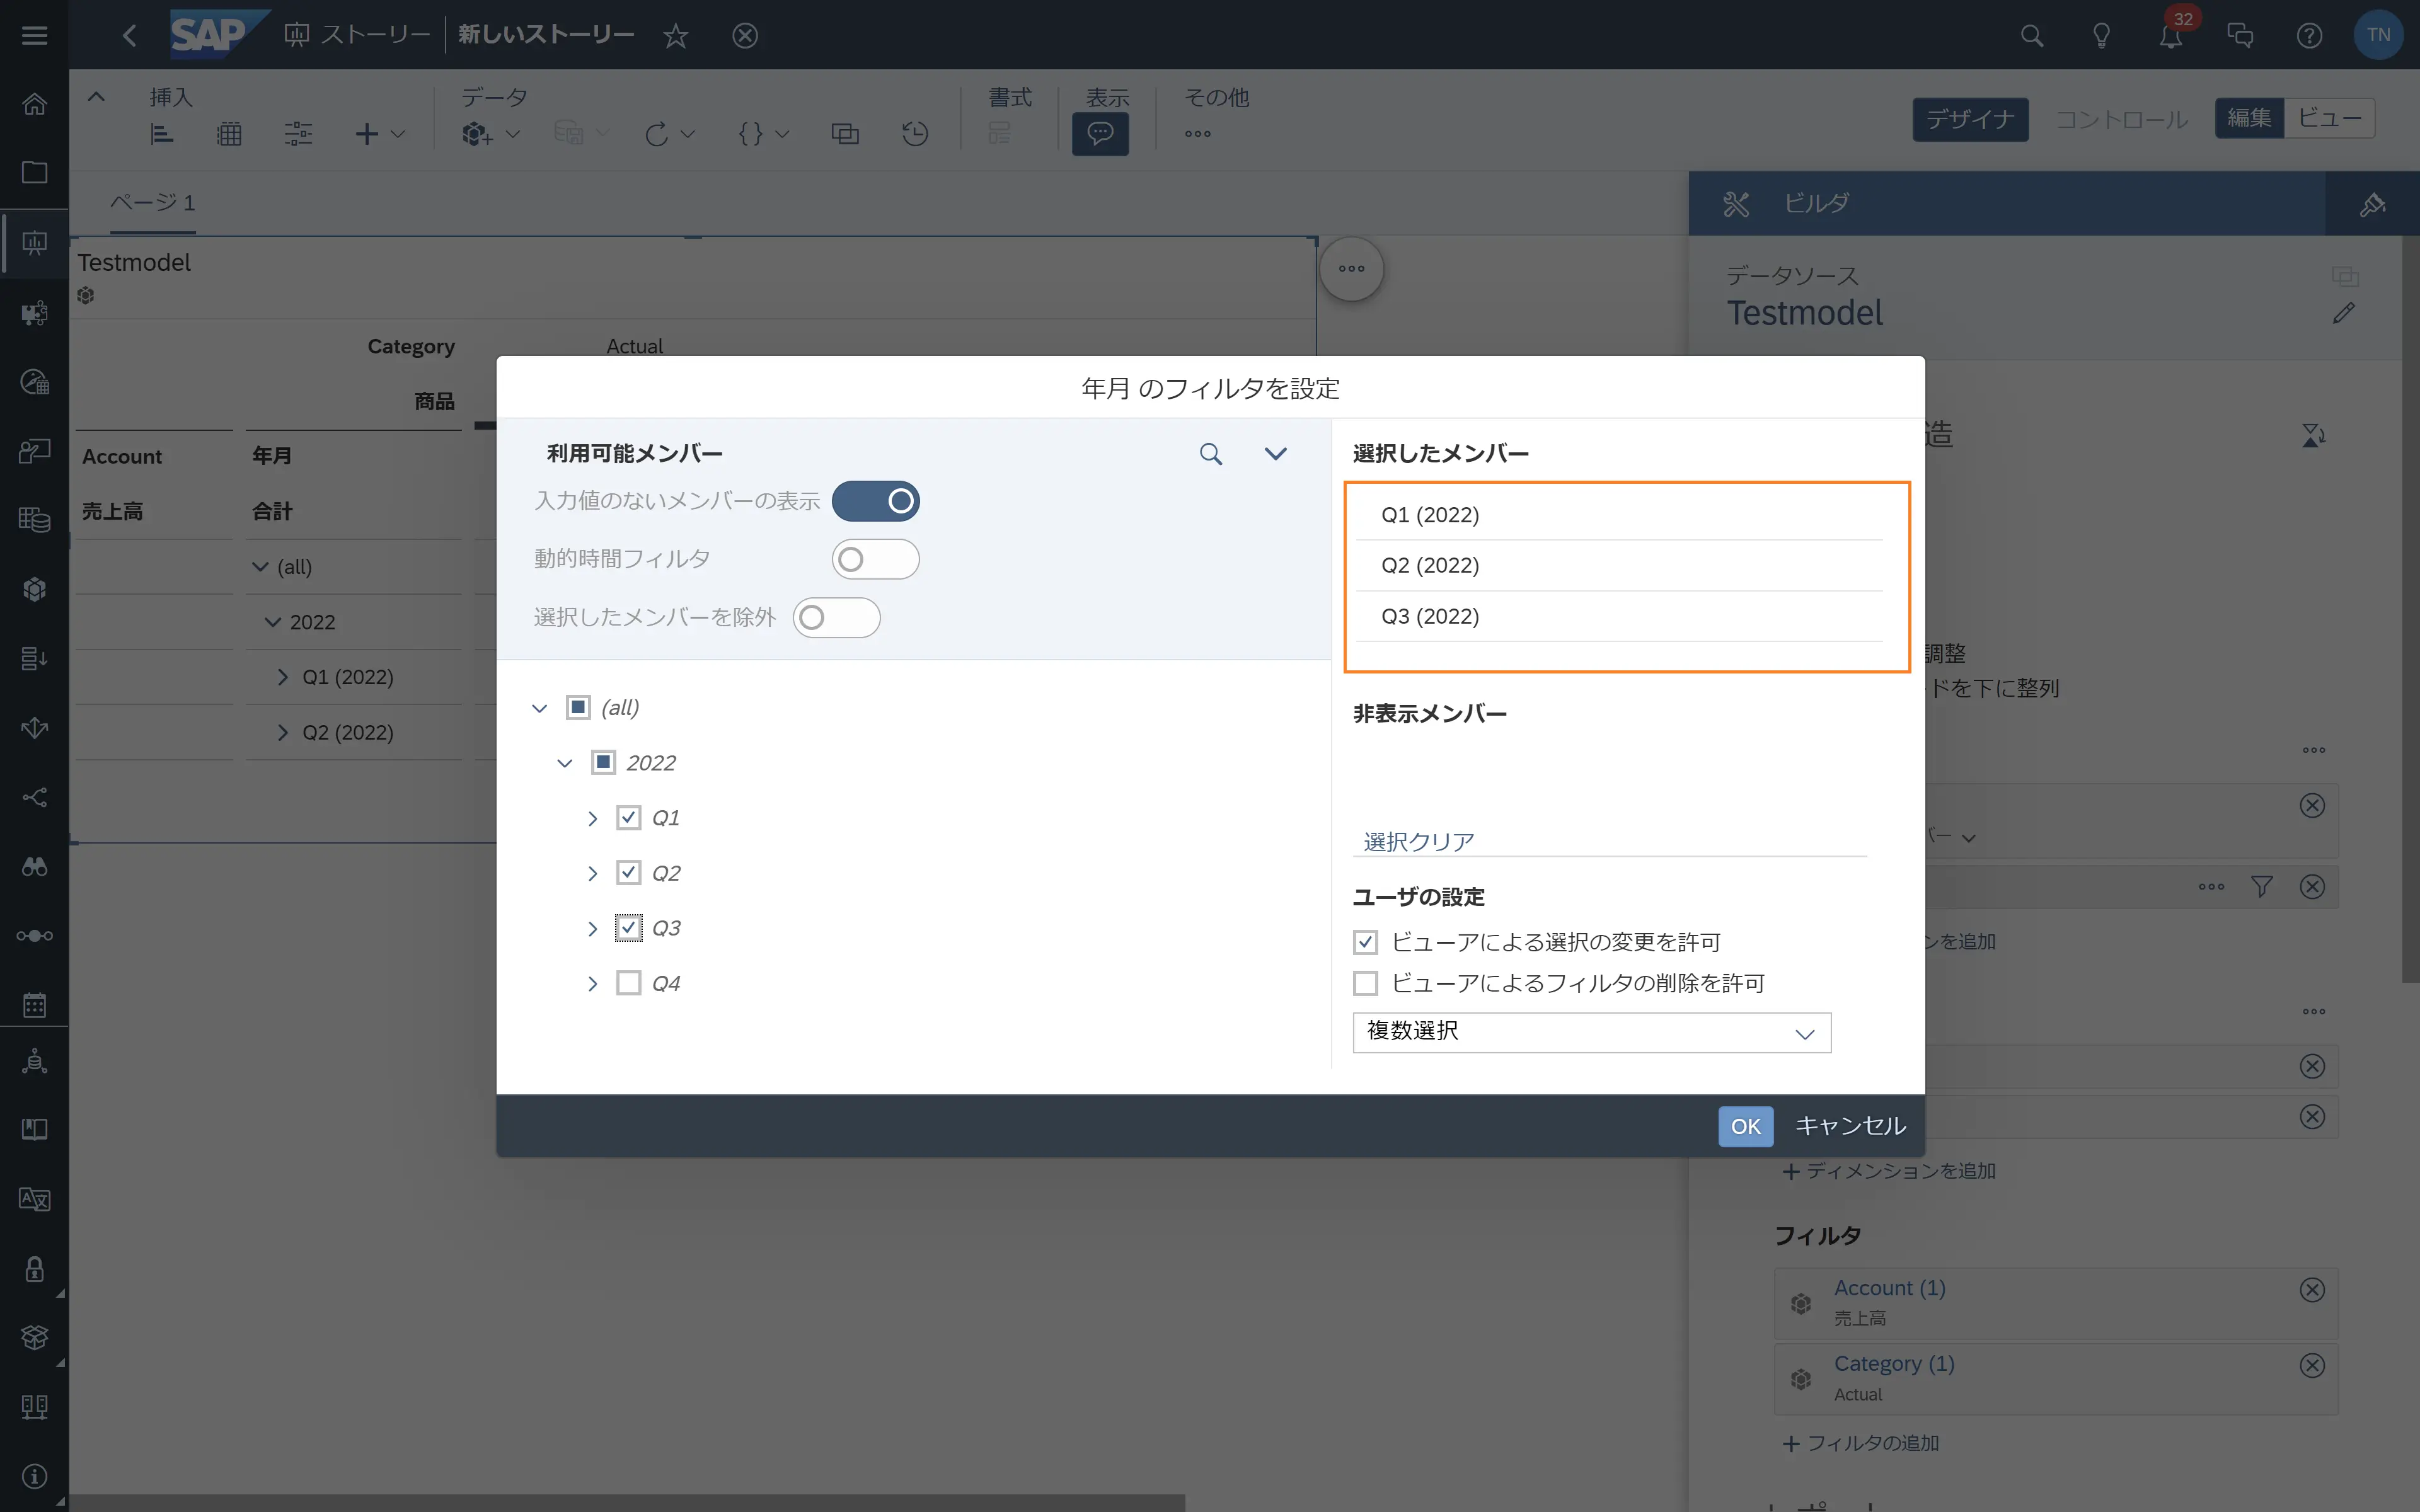2420x1512 pixels.
Task: Open available members options chevron
Action: point(1275,454)
